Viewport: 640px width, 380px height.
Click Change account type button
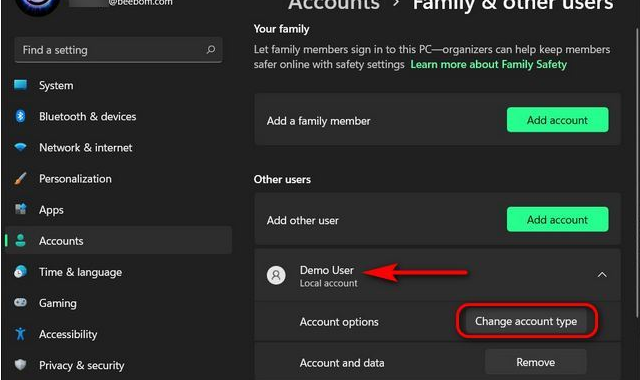pos(526,321)
